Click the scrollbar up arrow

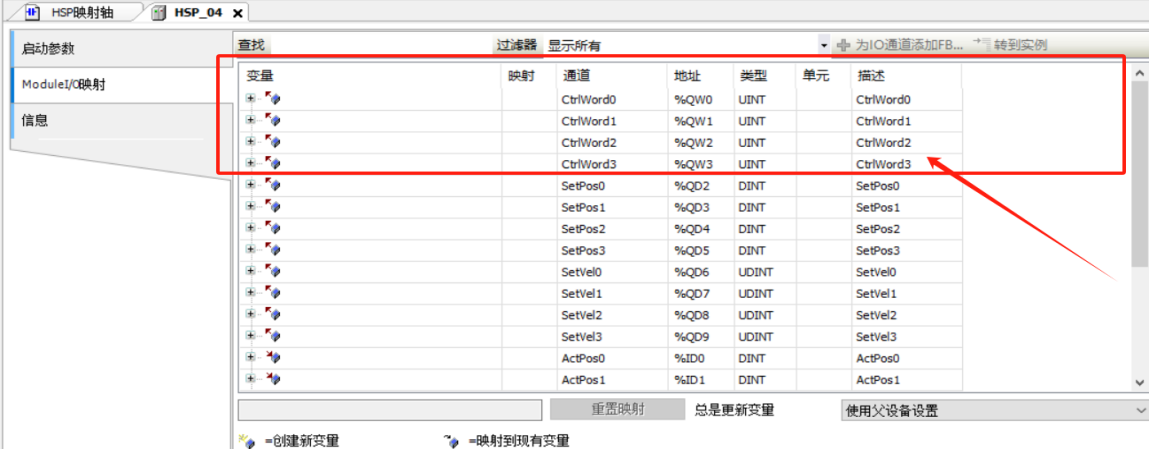pyautogui.click(x=1139, y=73)
